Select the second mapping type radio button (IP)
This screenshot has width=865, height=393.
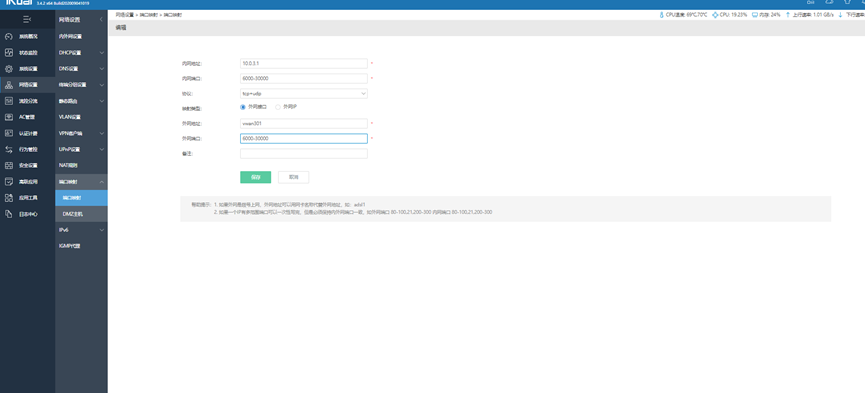pyautogui.click(x=277, y=107)
